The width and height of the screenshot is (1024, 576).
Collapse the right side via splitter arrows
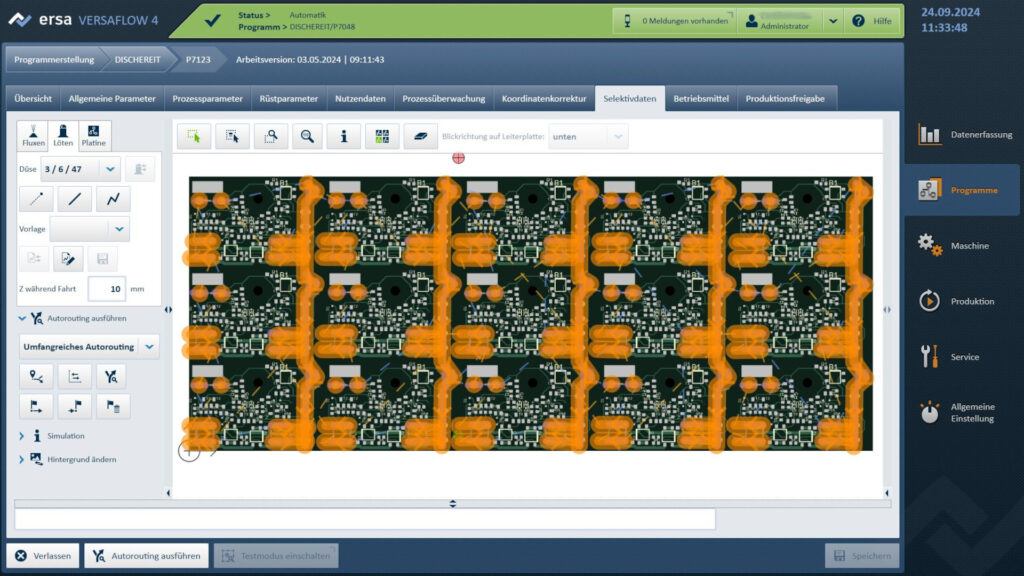click(887, 310)
